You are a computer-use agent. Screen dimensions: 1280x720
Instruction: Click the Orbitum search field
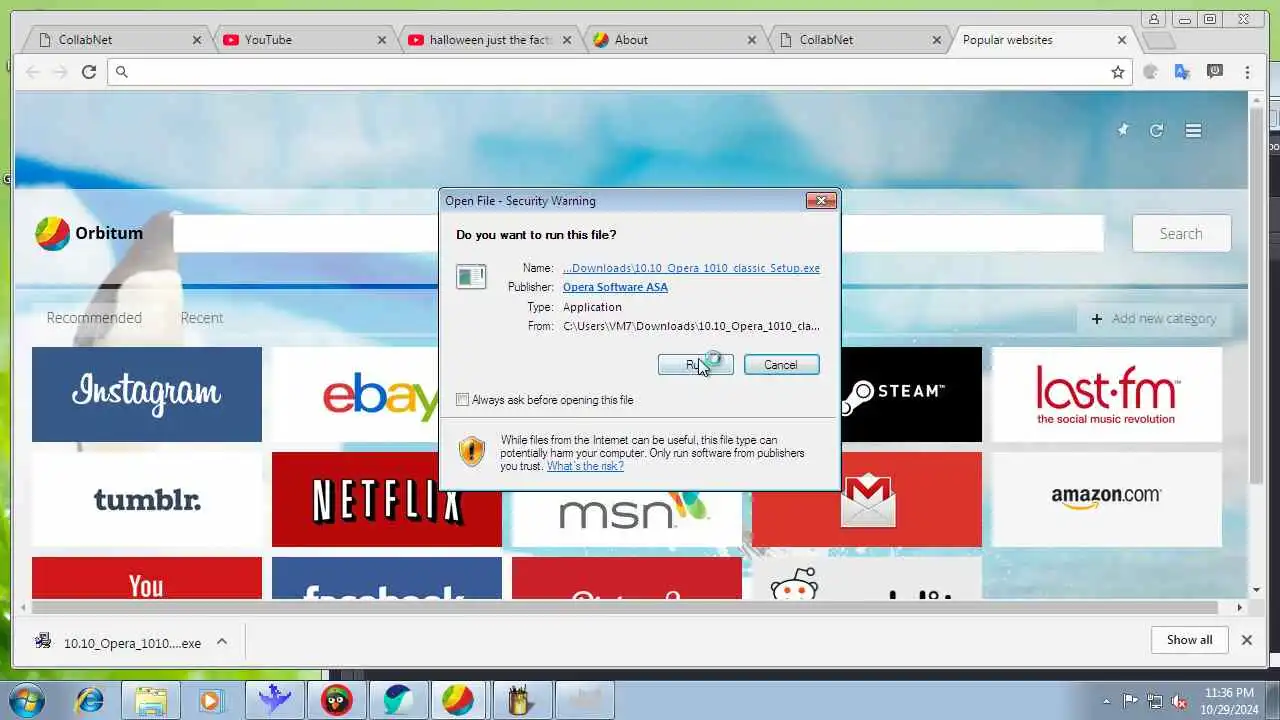coord(638,233)
